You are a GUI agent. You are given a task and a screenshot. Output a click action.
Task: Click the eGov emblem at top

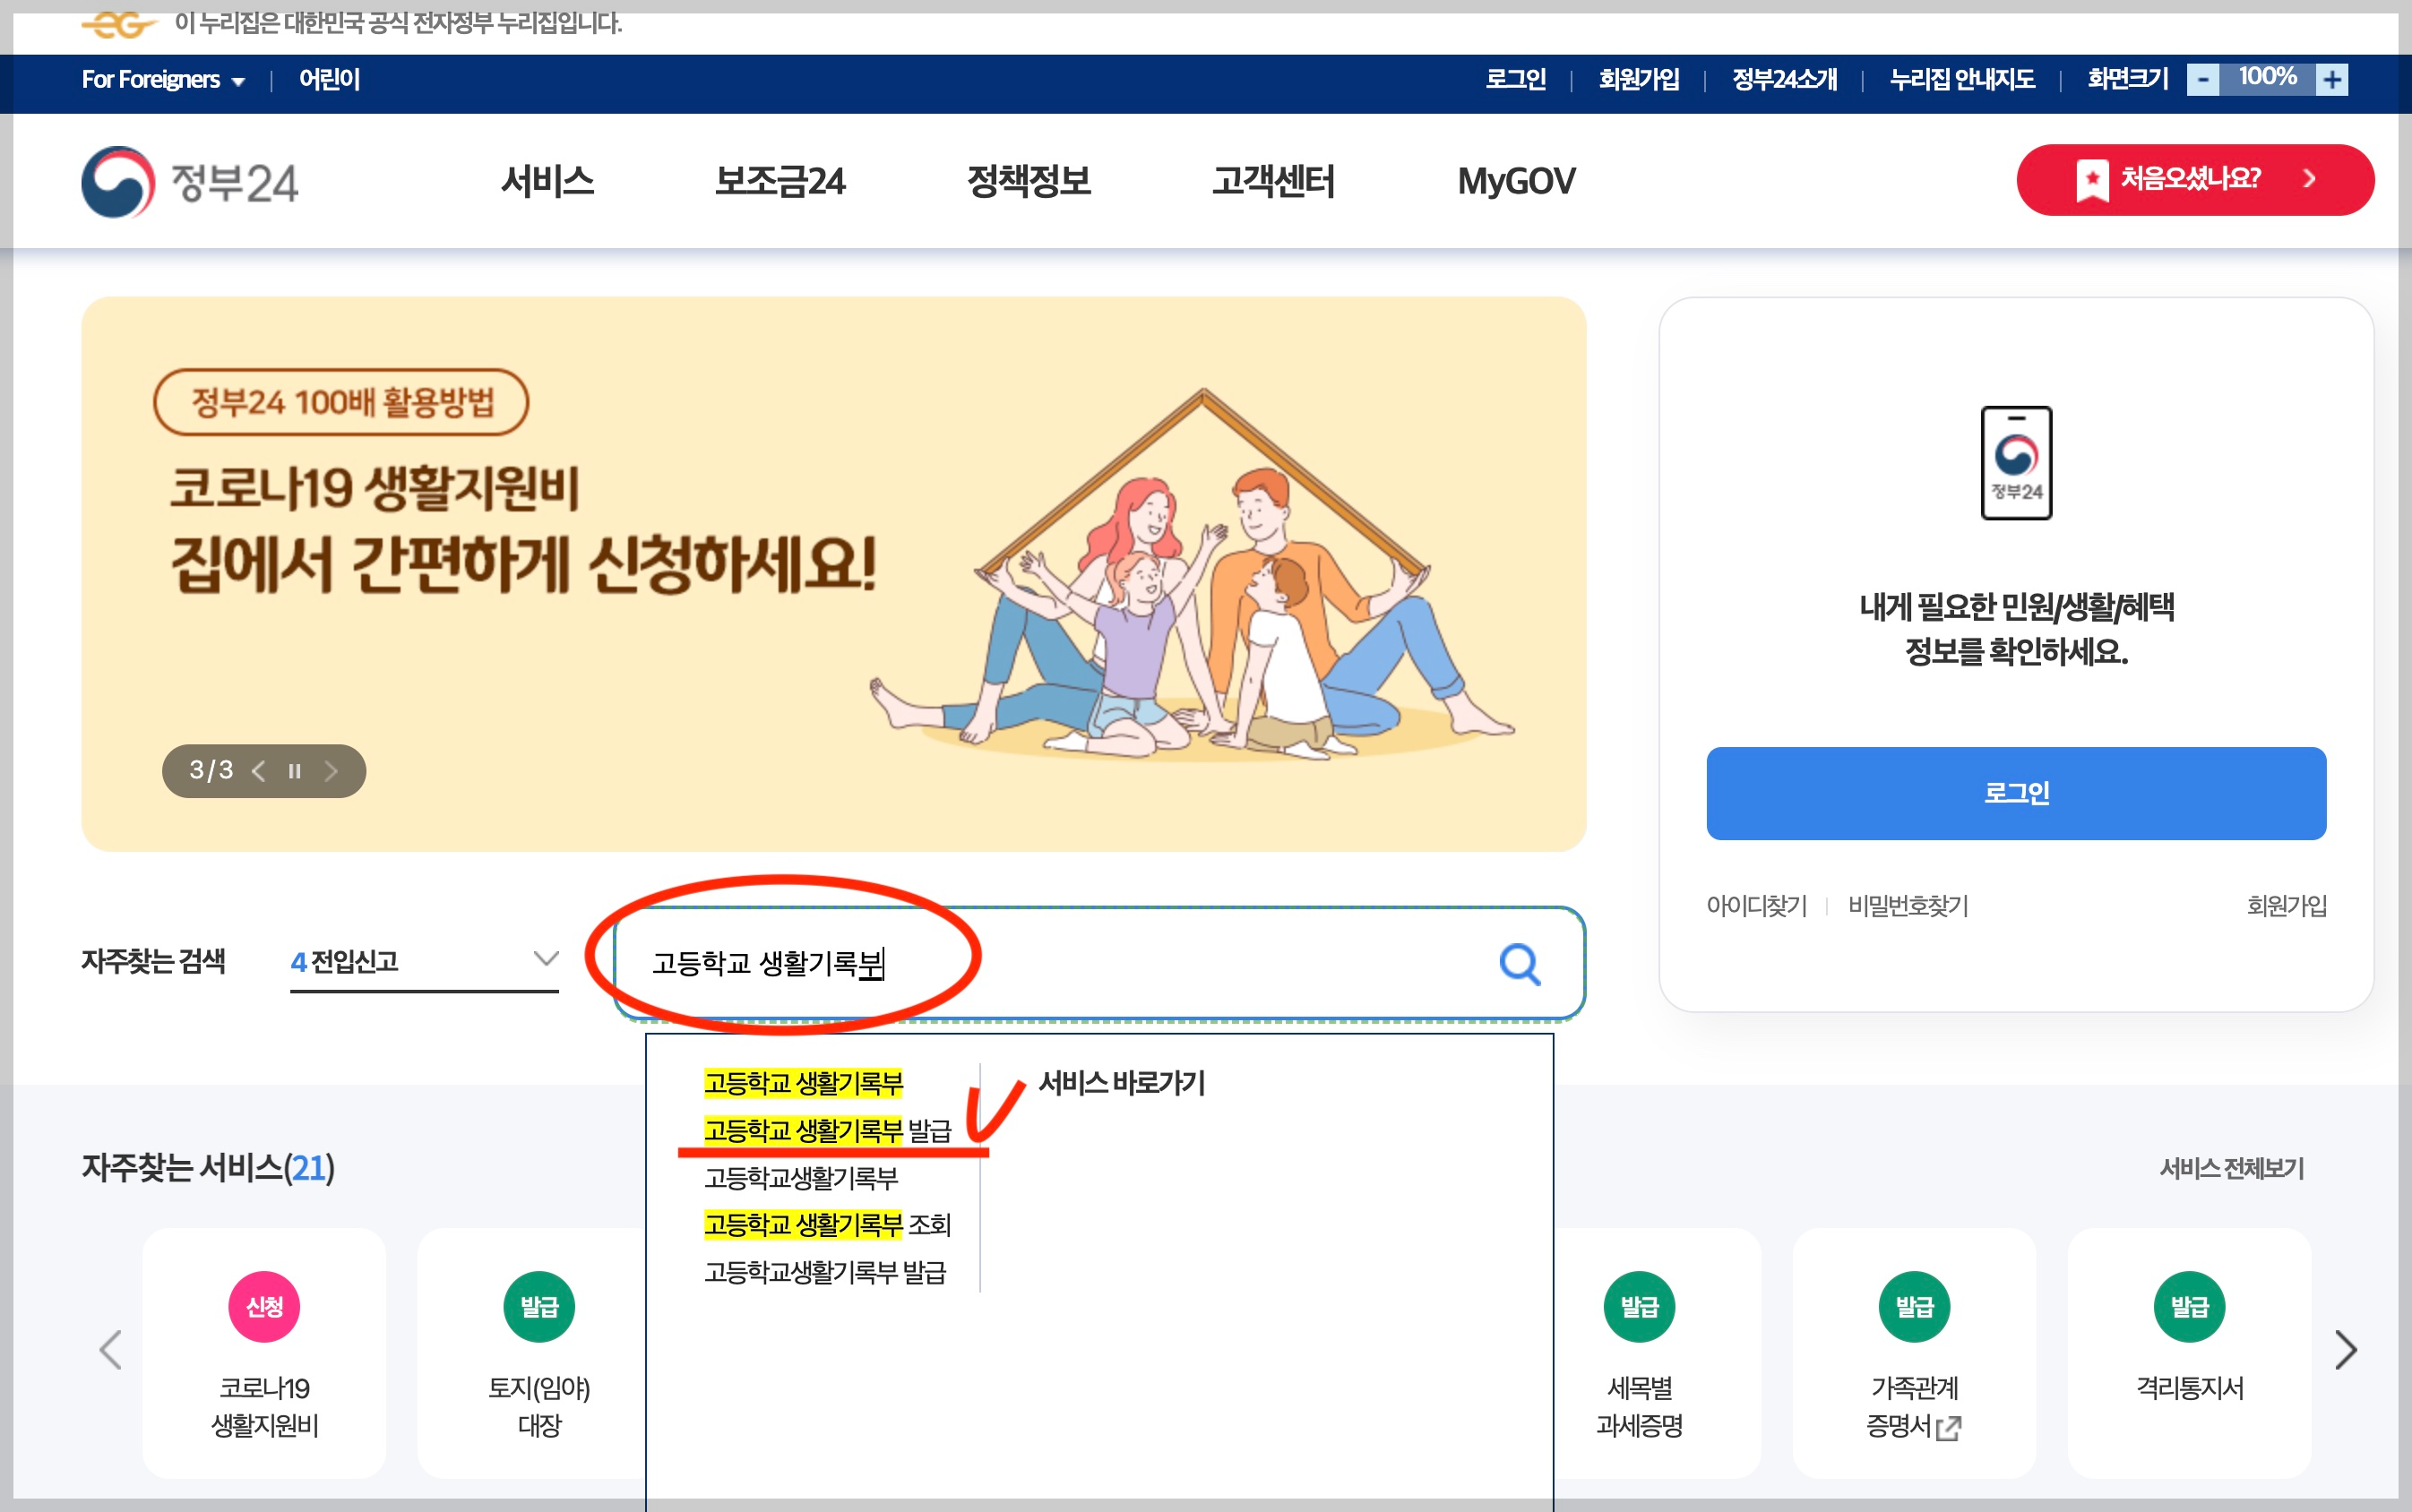click(x=118, y=23)
